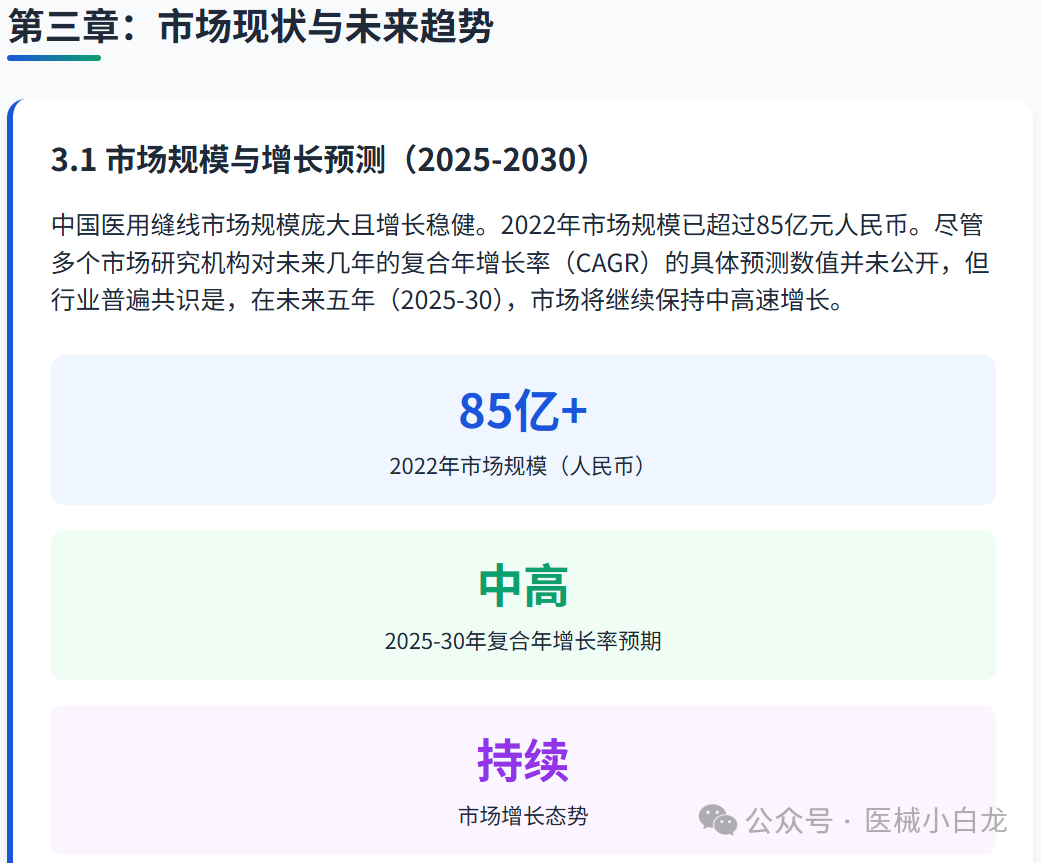Screen dimensions: 1041x863
Task: Click the caption 市场增长态势
Action: pyautogui.click(x=523, y=816)
